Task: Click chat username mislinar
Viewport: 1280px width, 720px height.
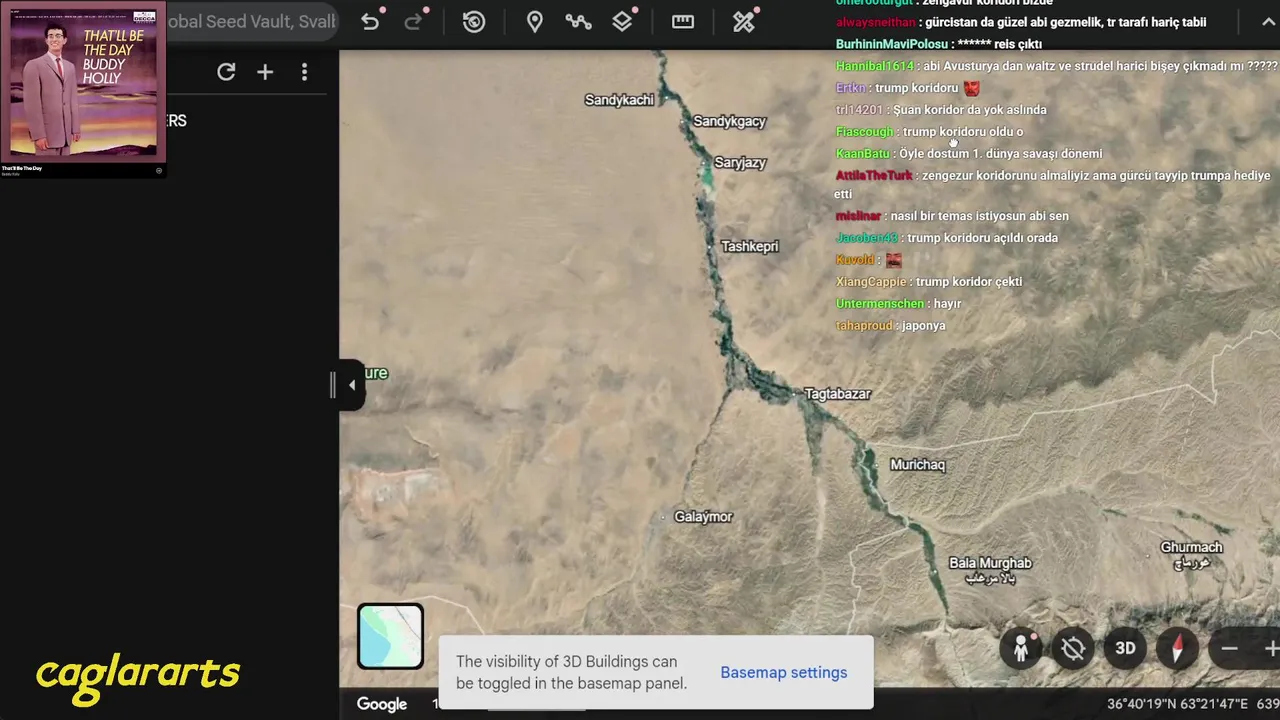Action: pos(858,215)
